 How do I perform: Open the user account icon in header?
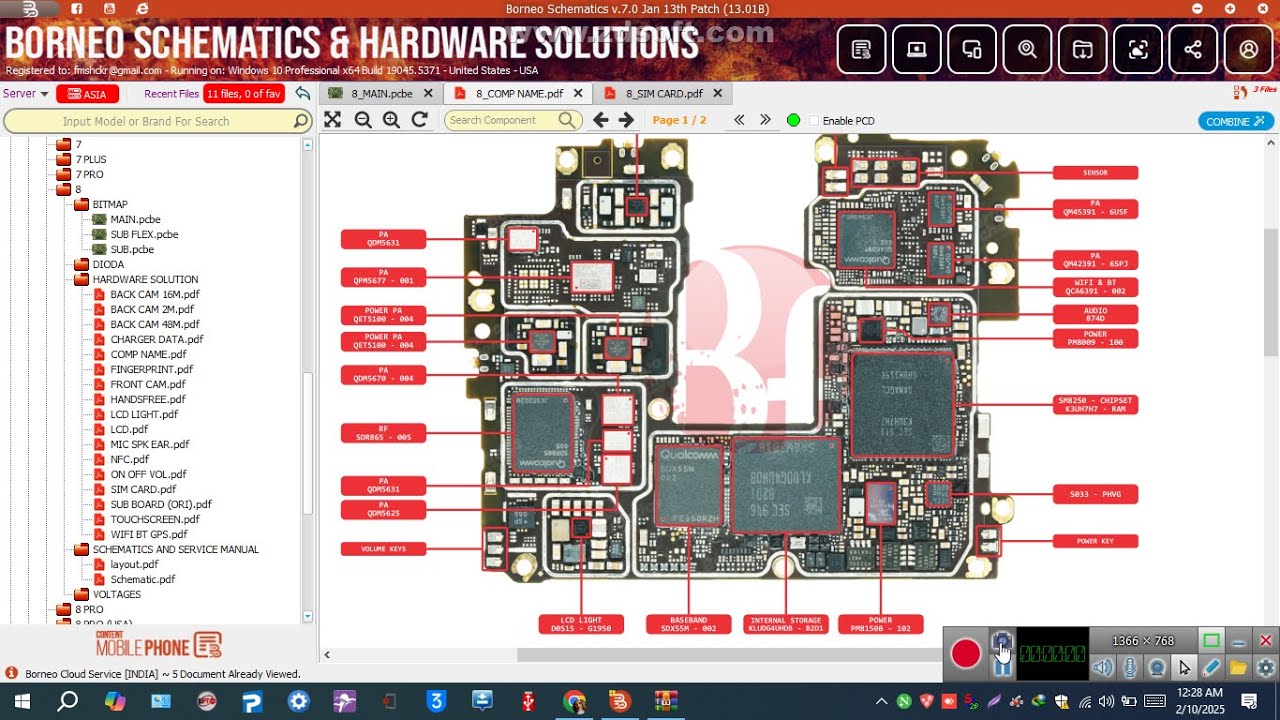(1248, 49)
